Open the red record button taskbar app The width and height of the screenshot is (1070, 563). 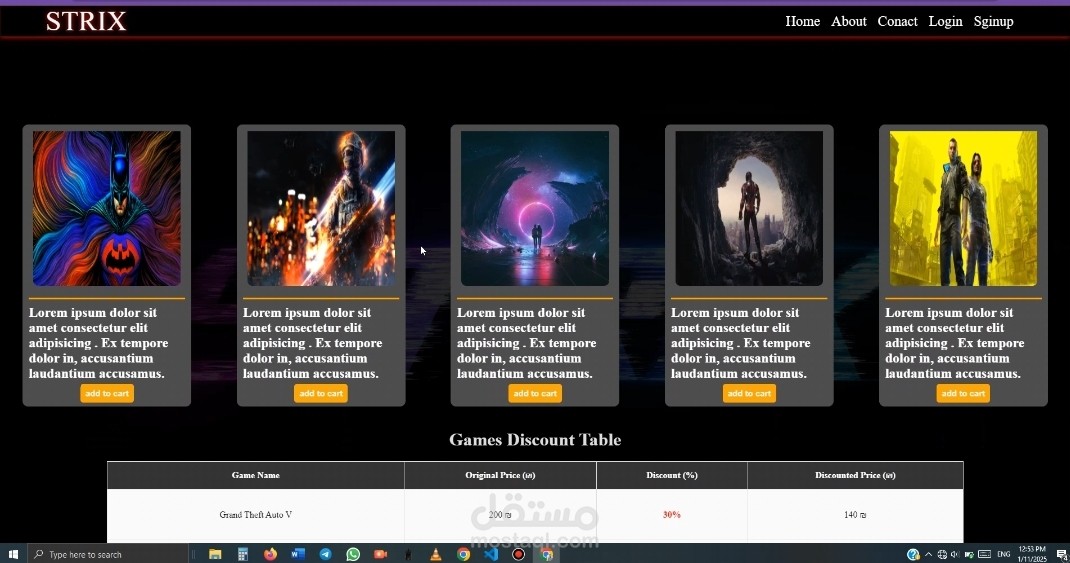(519, 554)
